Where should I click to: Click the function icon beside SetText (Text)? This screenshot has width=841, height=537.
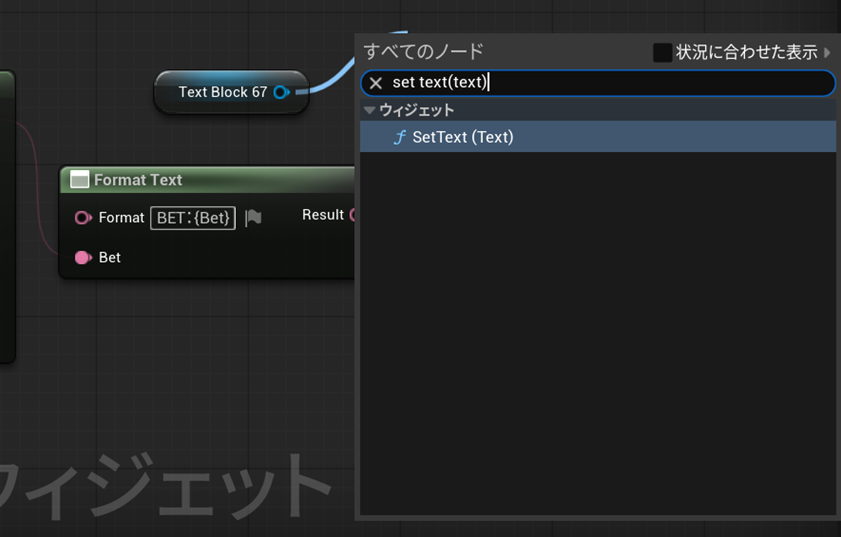coord(399,137)
